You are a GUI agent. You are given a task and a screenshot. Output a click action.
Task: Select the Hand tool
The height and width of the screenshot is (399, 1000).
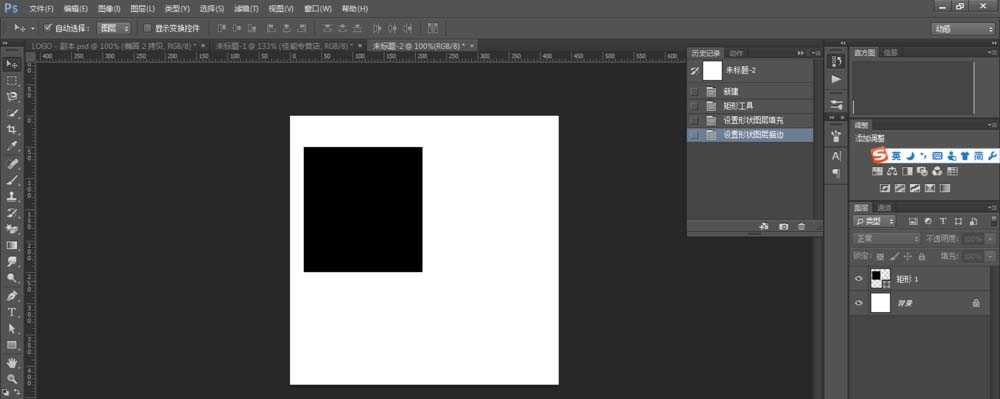pyautogui.click(x=11, y=362)
